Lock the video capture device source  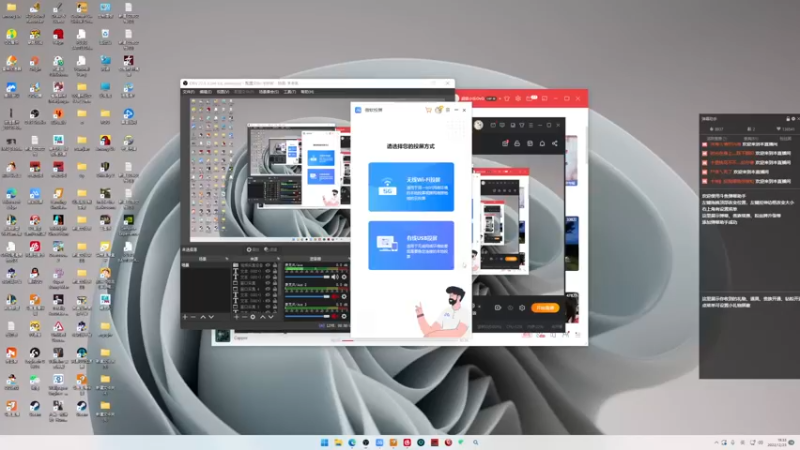(275, 265)
